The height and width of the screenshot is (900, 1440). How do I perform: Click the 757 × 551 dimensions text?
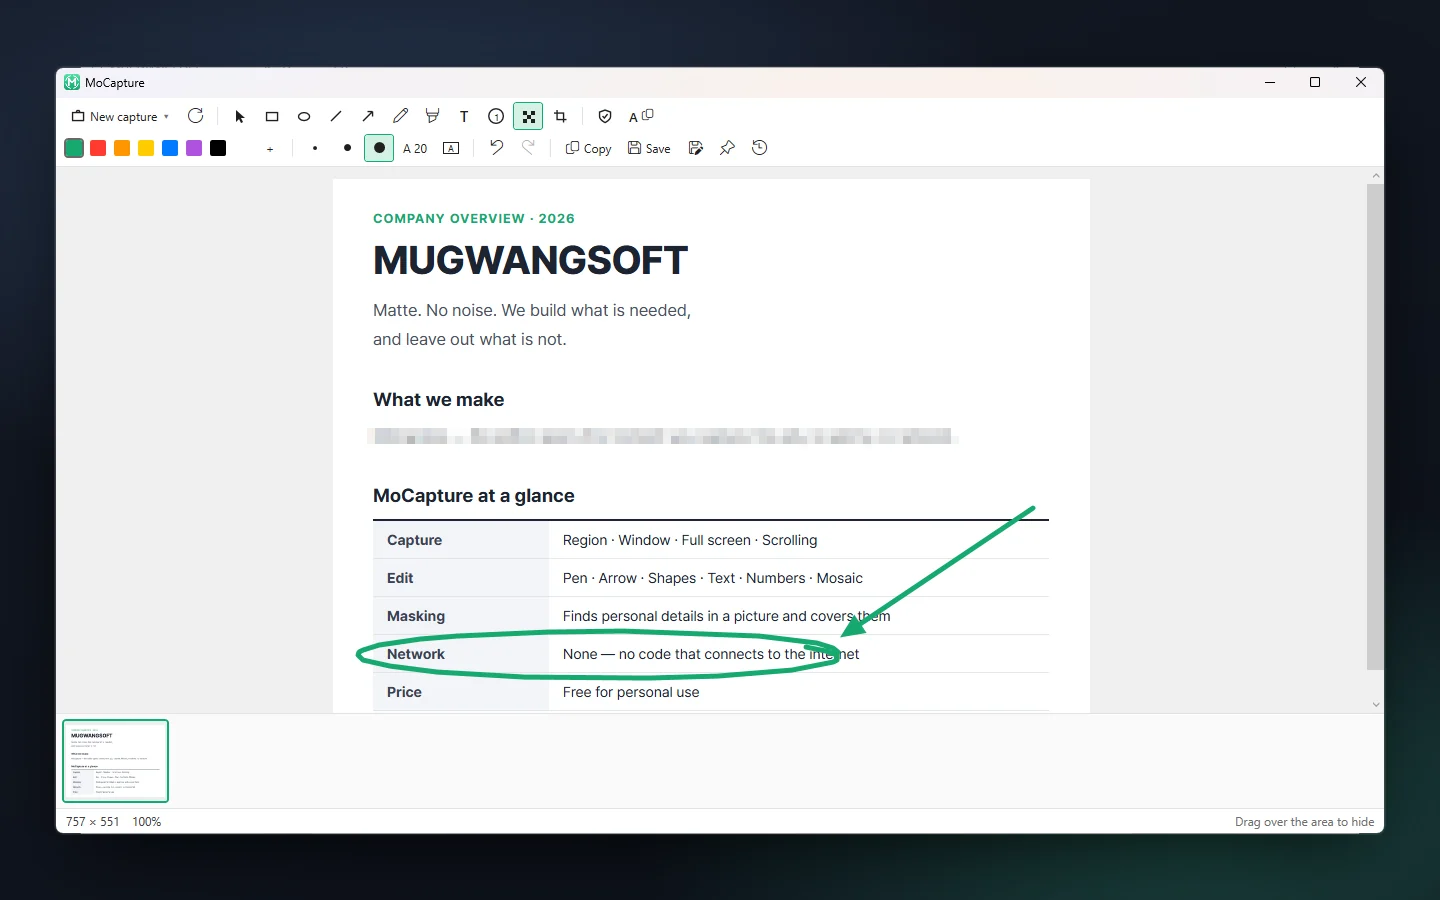pos(92,822)
